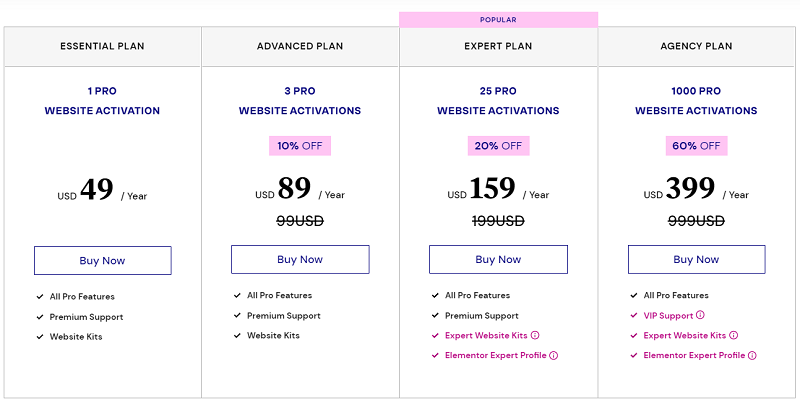Click checkmark icon next to VIP Support
800x402 pixels.
pos(634,316)
